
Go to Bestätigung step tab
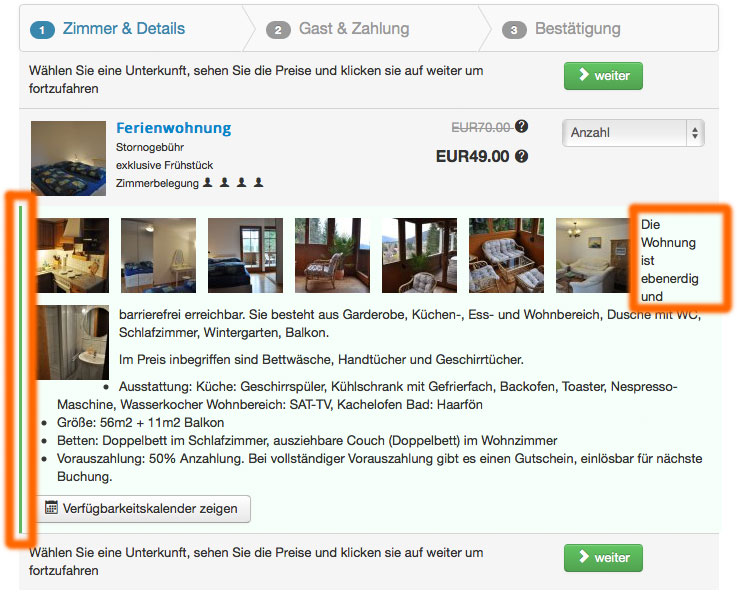[578, 29]
